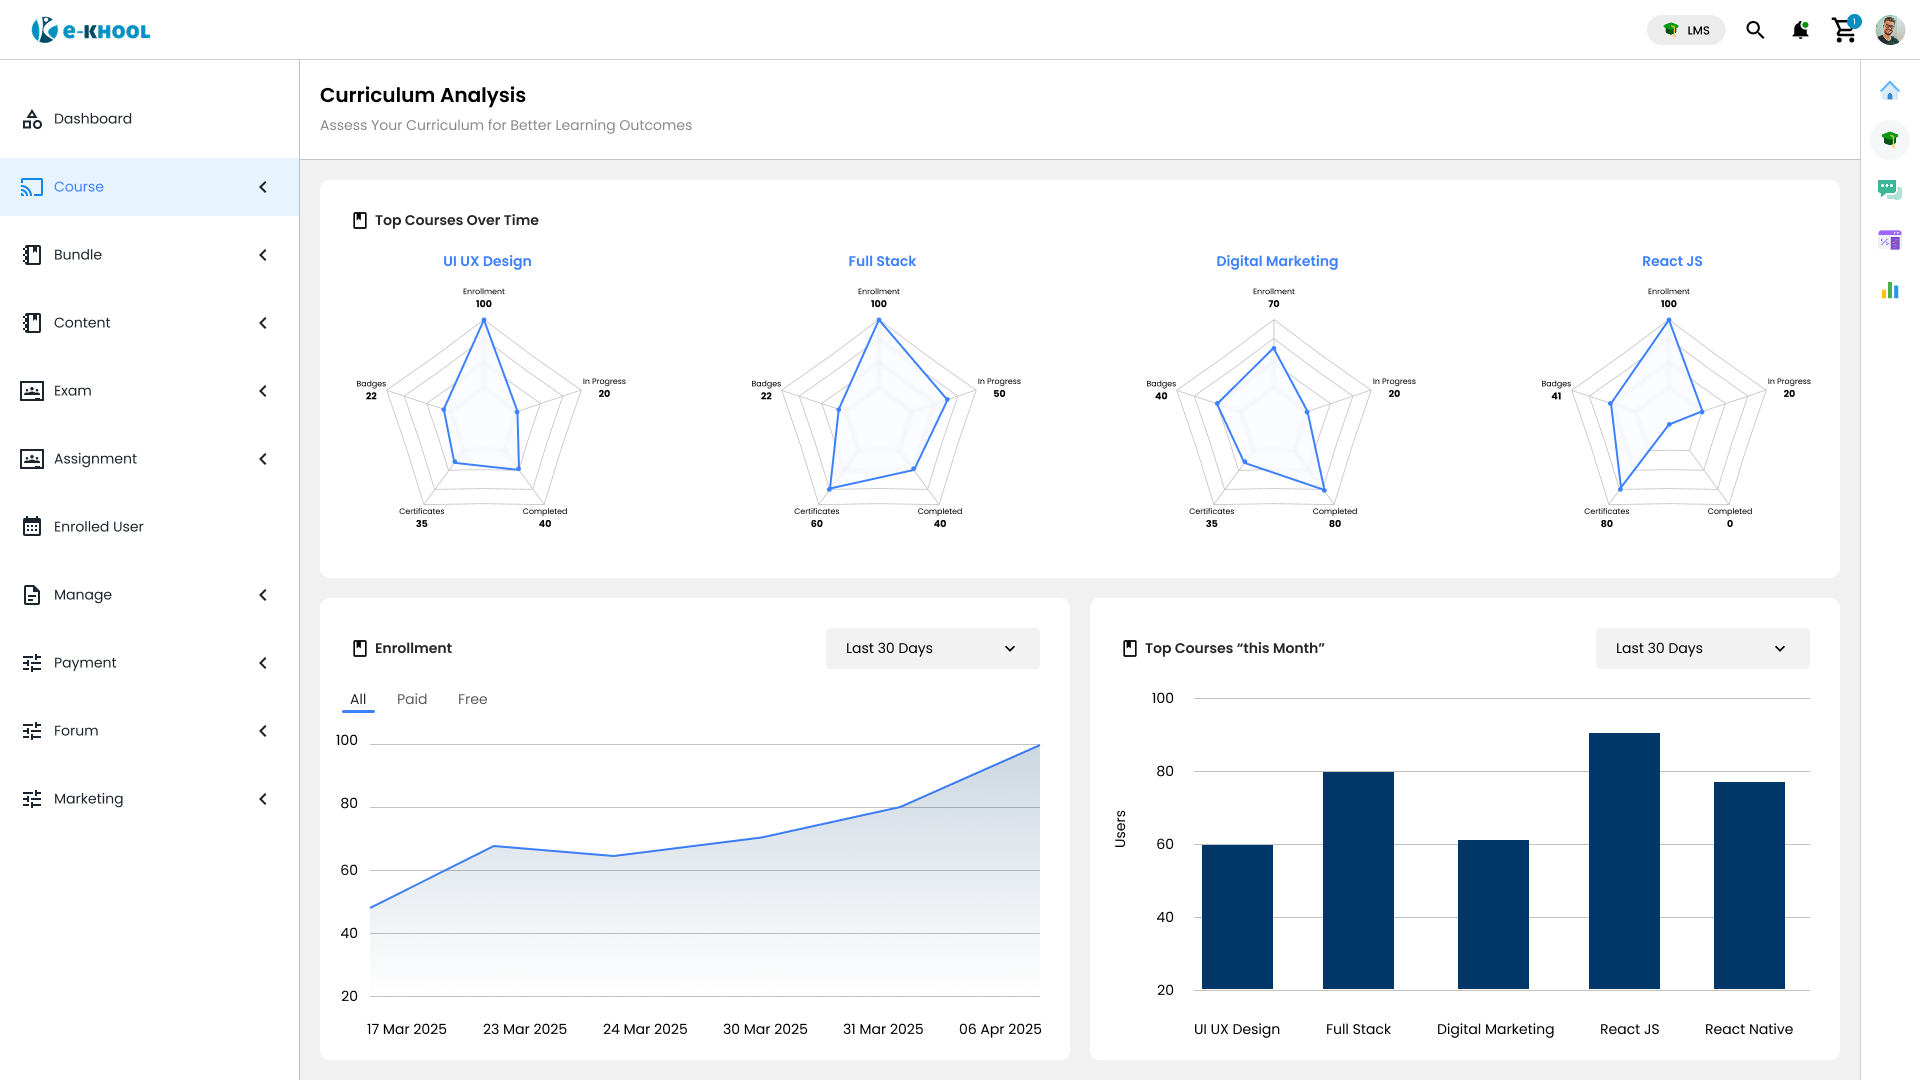The width and height of the screenshot is (1920, 1080).
Task: Click the search magnifier icon
Action: [1755, 30]
